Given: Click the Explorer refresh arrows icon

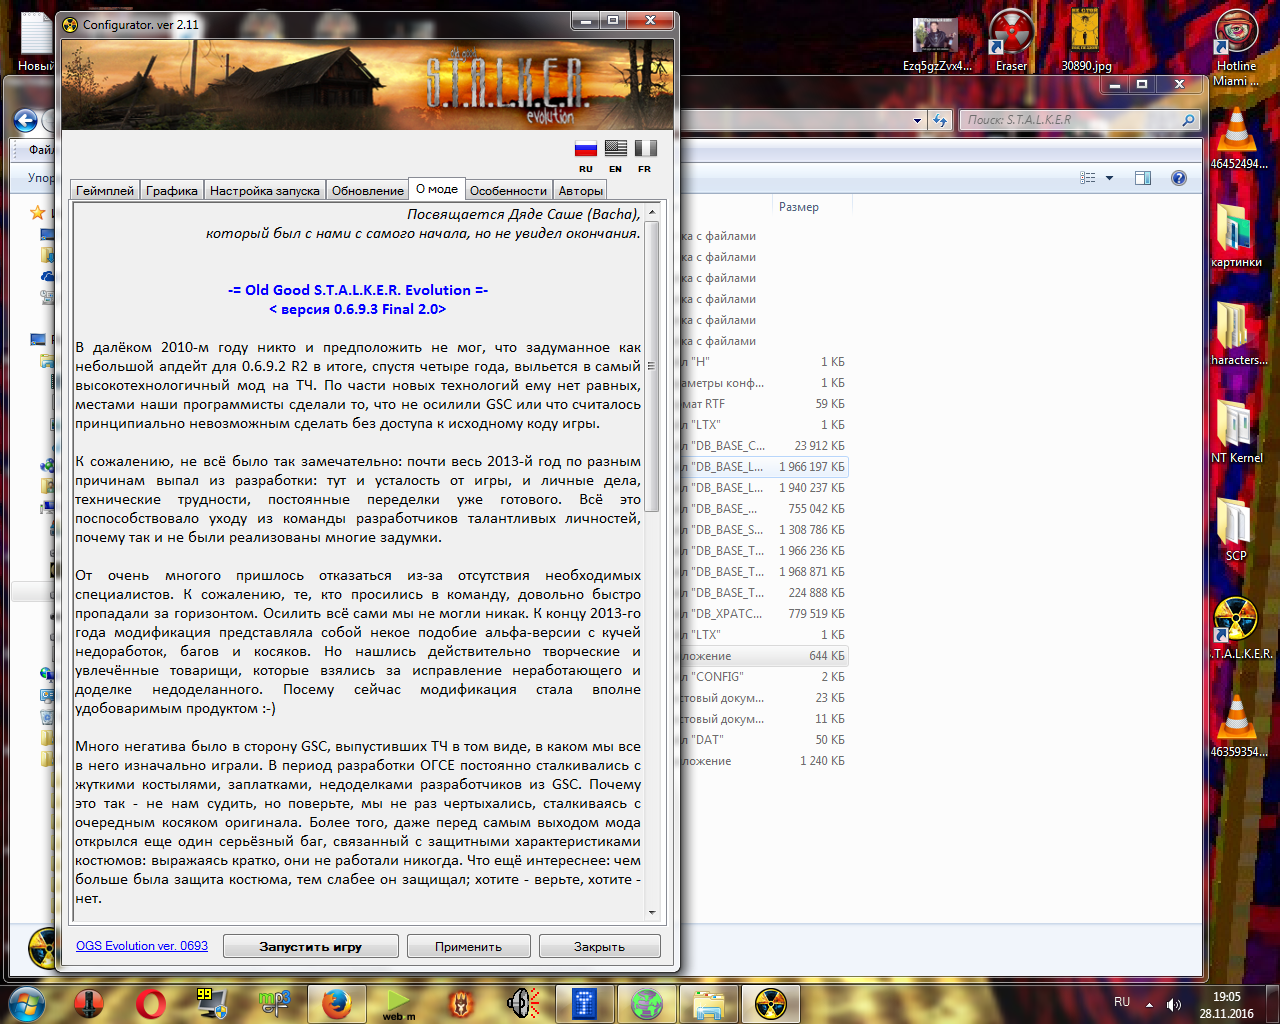Looking at the screenshot, I should pyautogui.click(x=939, y=120).
